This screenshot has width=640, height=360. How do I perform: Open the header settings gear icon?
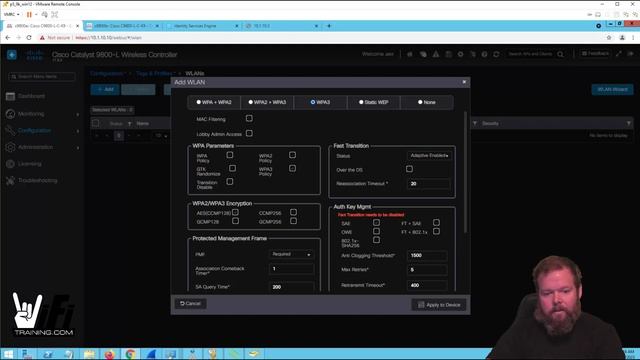tap(460, 54)
